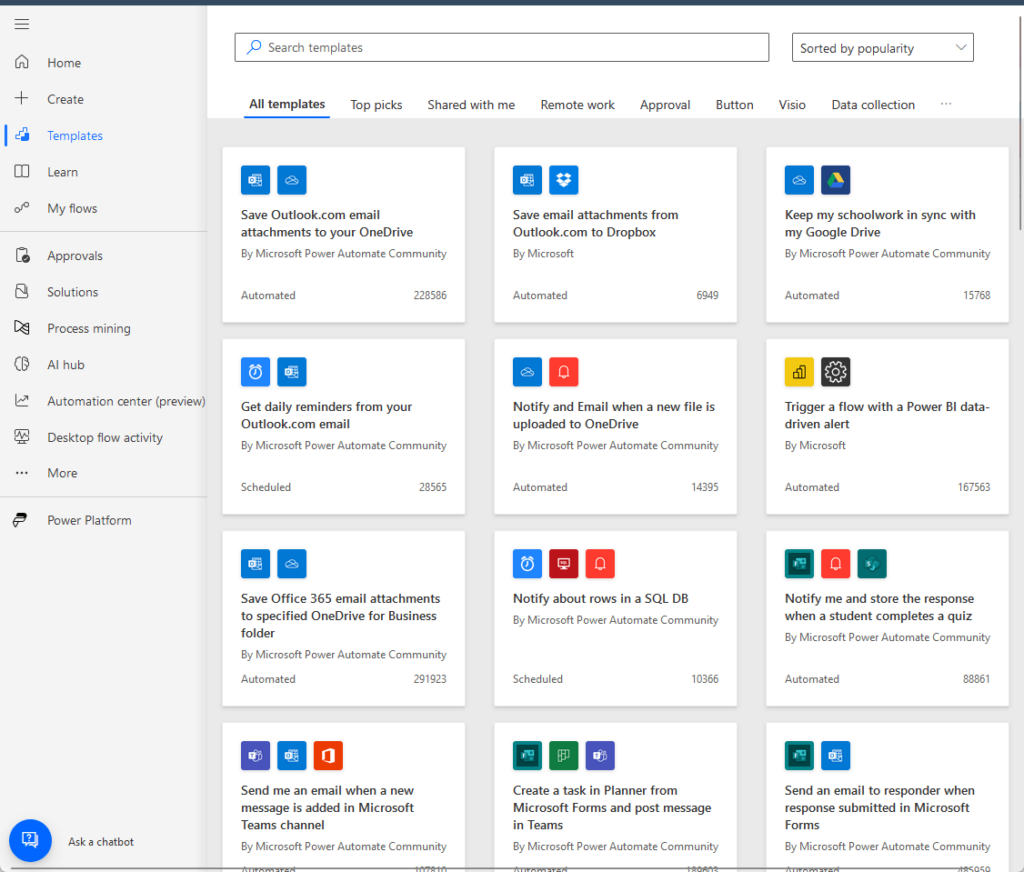The image size is (1024, 872).
Task: Click the Search templates input field
Action: click(502, 48)
